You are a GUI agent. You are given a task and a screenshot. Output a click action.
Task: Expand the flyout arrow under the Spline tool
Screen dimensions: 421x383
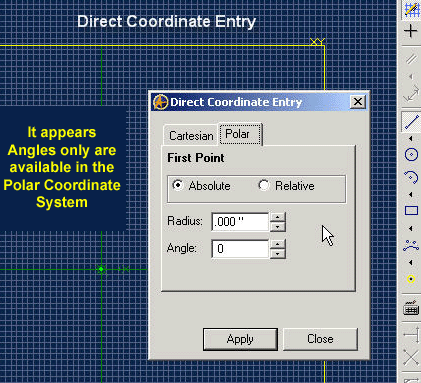[411, 263]
